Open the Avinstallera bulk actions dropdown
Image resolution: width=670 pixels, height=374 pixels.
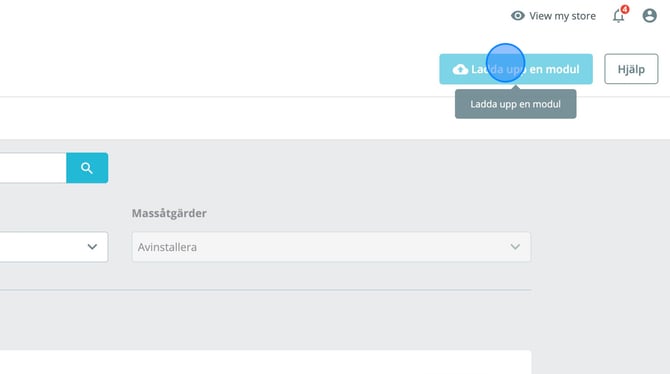tap(331, 247)
